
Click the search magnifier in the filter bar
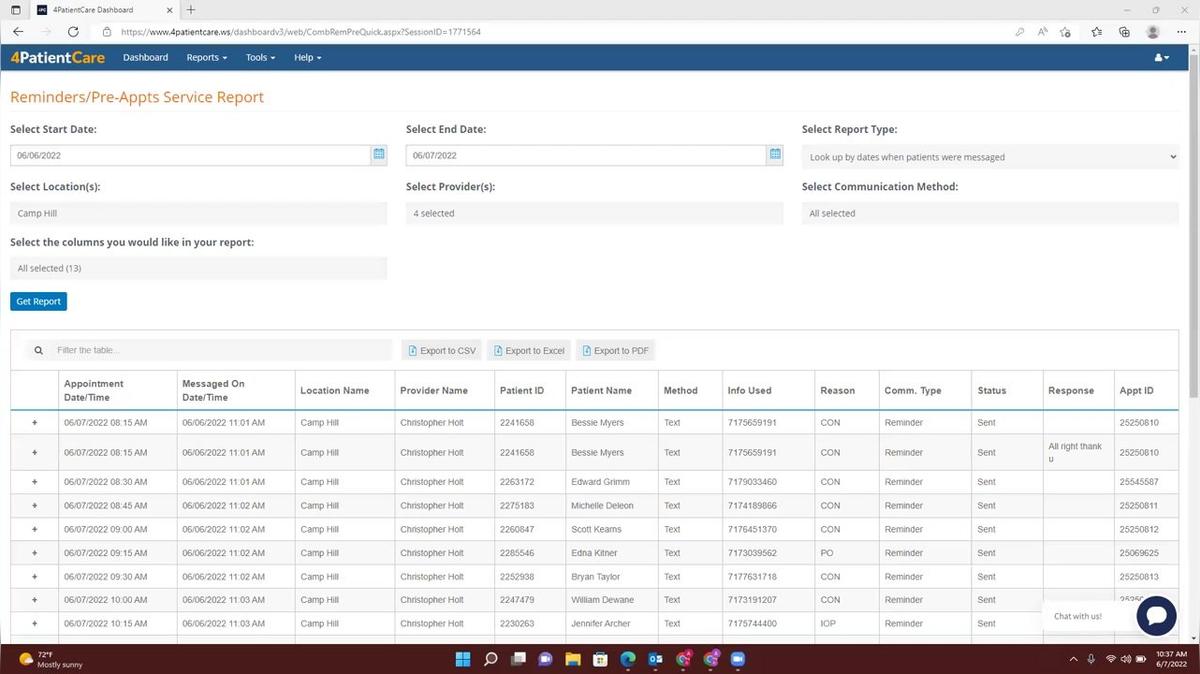pyautogui.click(x=38, y=350)
